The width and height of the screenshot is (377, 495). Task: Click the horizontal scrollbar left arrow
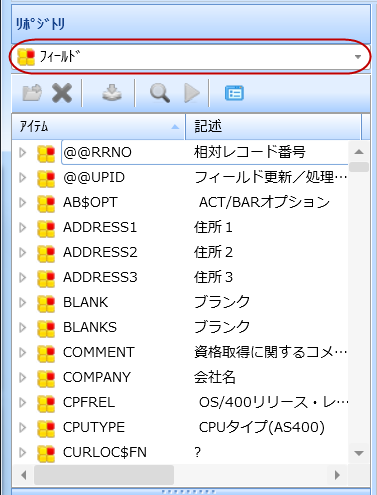pos(23,475)
